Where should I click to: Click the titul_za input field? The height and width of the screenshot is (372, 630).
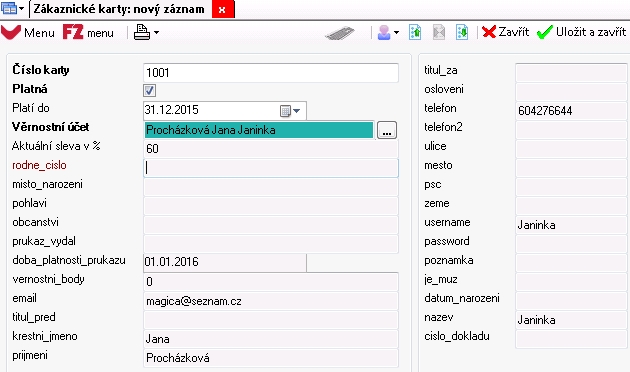point(571,73)
